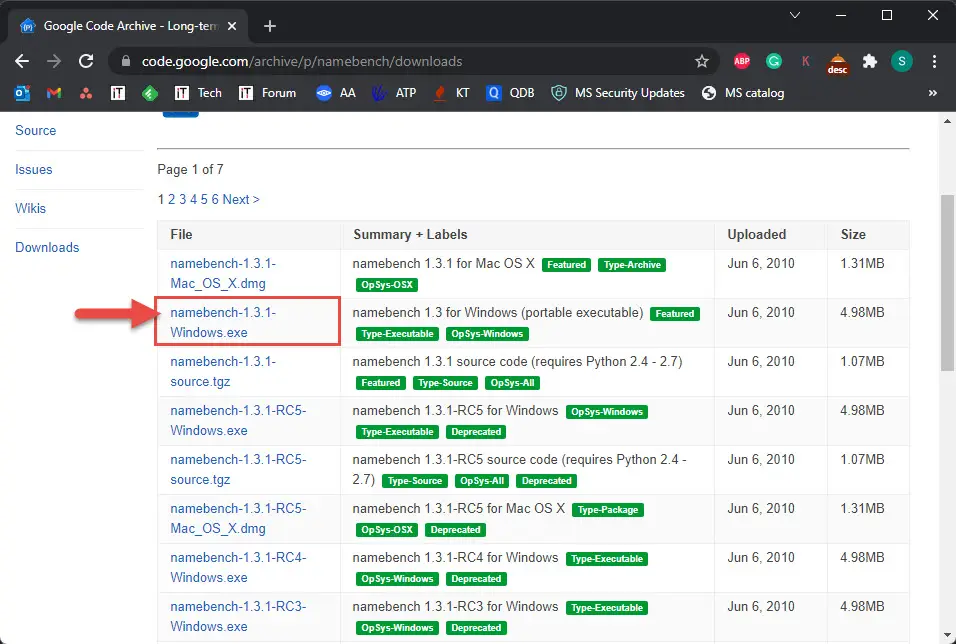
Task: Open the green S profile avatar
Action: click(x=902, y=61)
